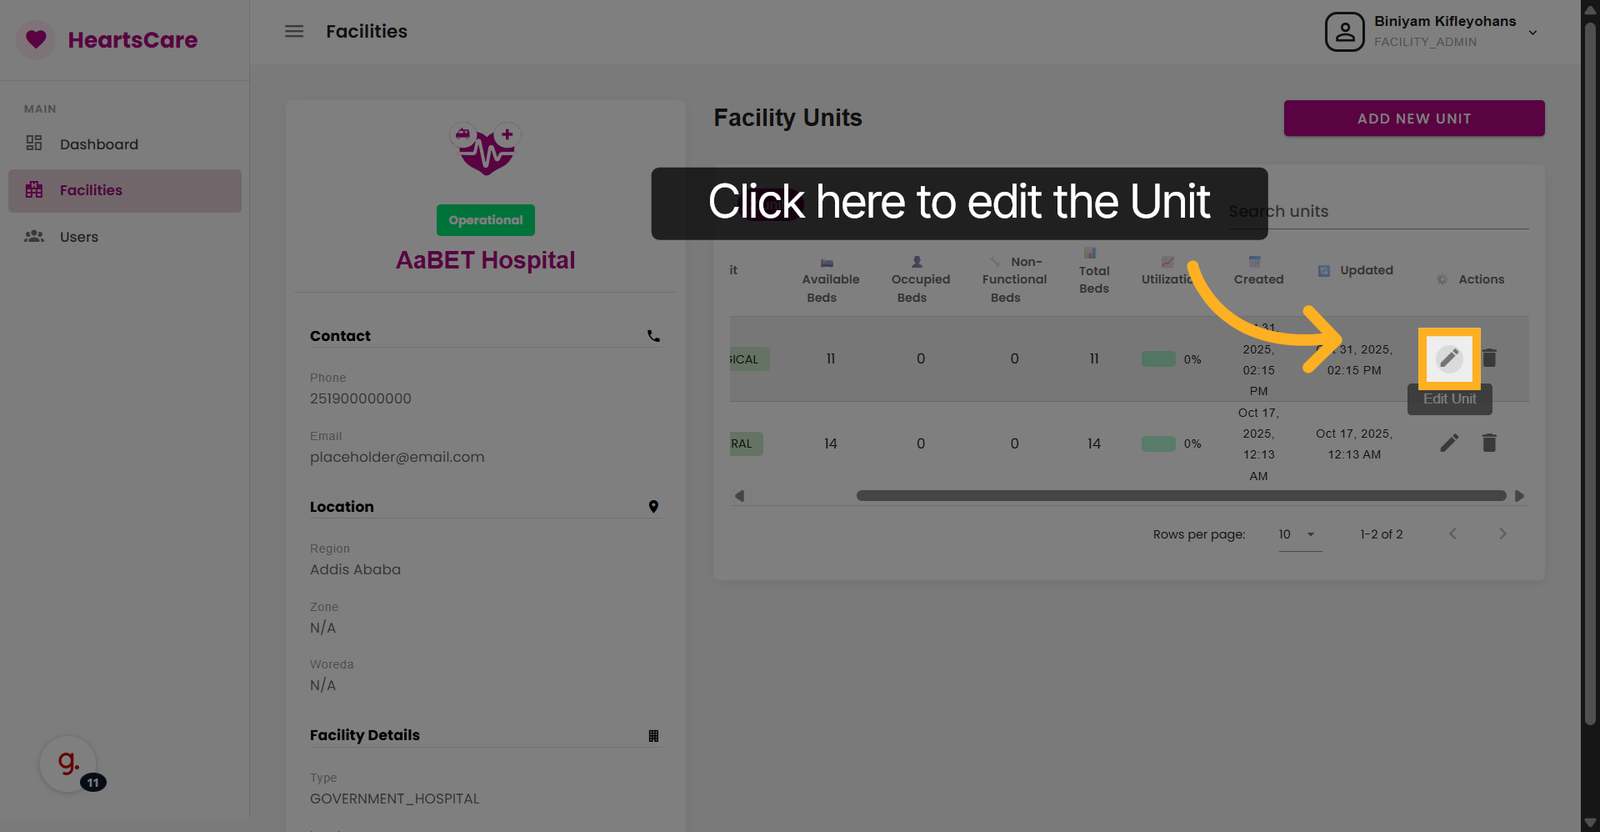Screen dimensions: 1600x832
Task: Click the Addis Ababa region value
Action: pos(355,569)
